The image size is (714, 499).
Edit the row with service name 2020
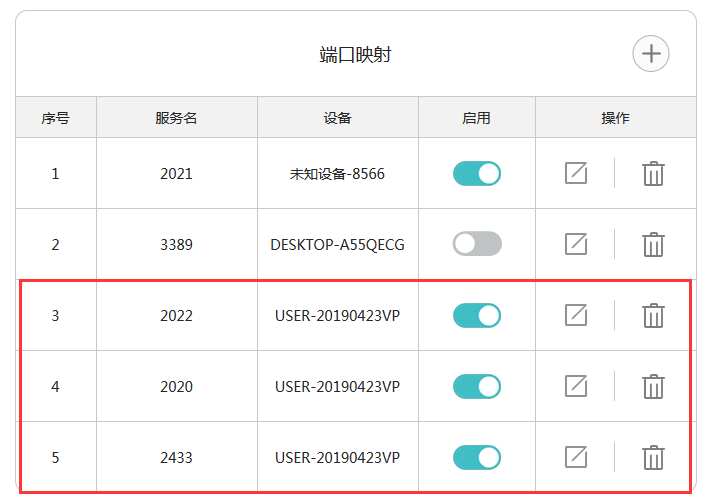click(576, 386)
